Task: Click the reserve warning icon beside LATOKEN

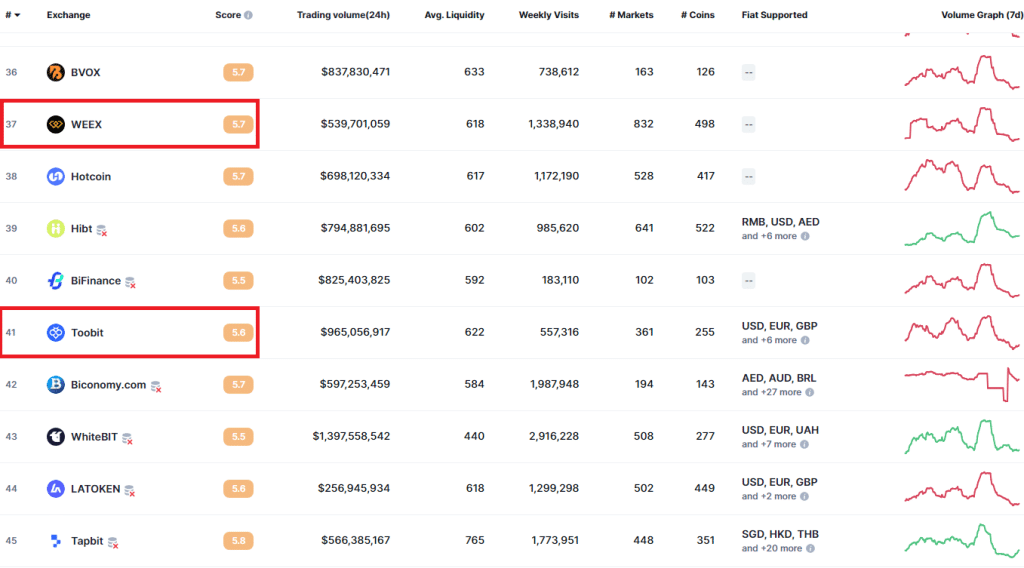Action: coord(130,490)
